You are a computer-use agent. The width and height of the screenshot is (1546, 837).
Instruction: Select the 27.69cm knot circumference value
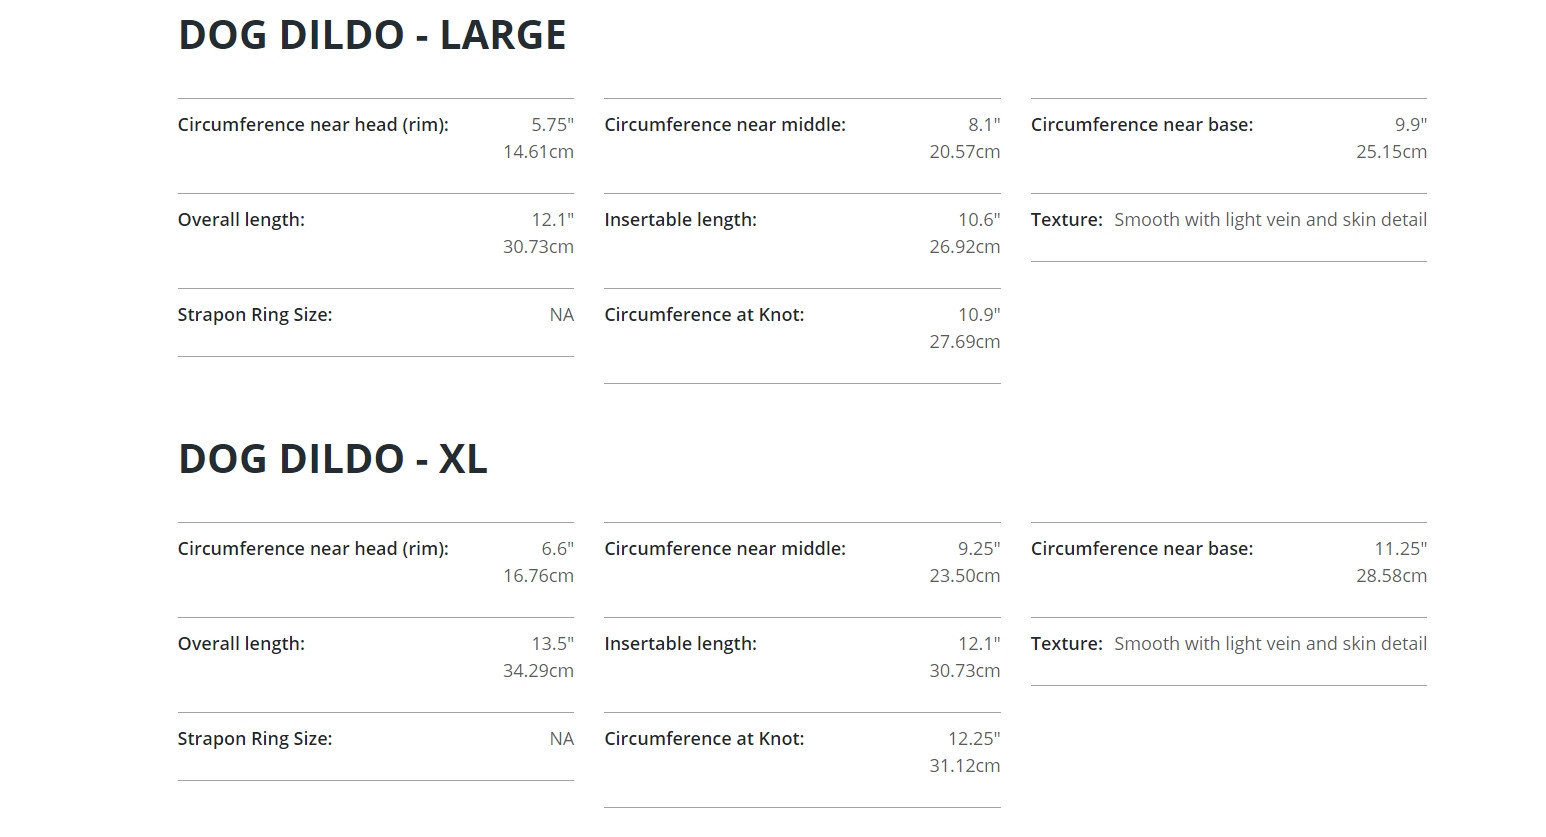[x=964, y=342]
